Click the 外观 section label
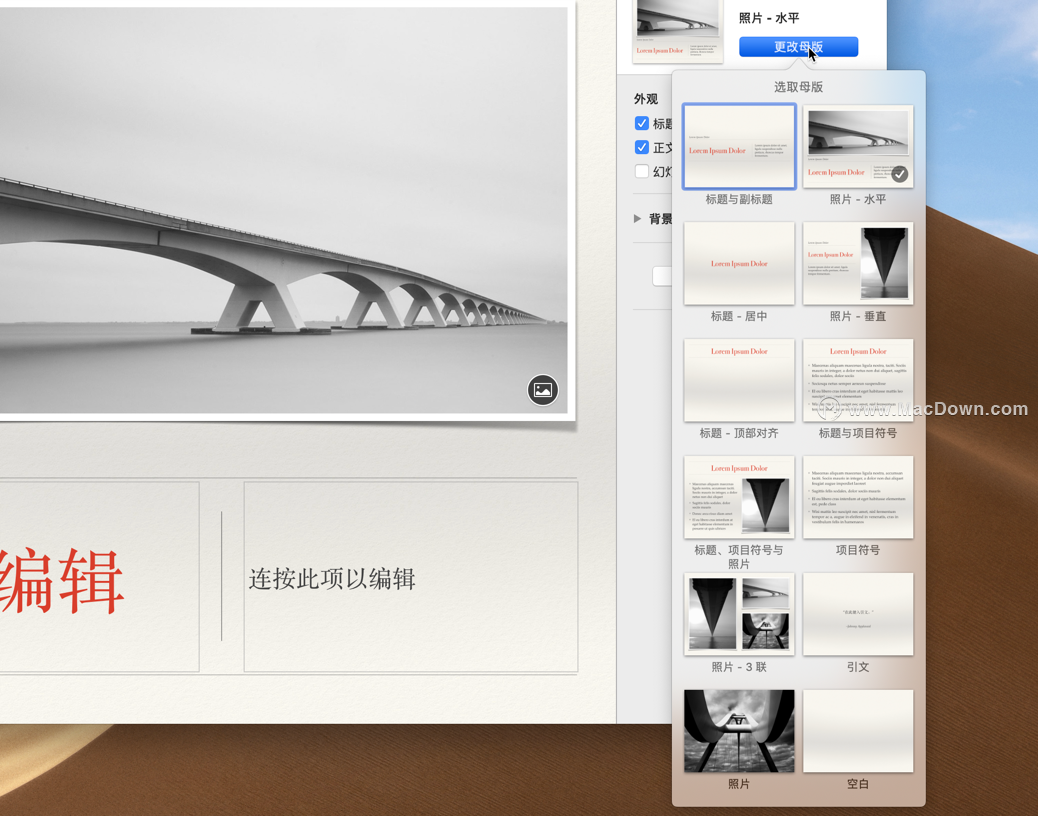Screen dimensions: 1038x816 (646, 99)
